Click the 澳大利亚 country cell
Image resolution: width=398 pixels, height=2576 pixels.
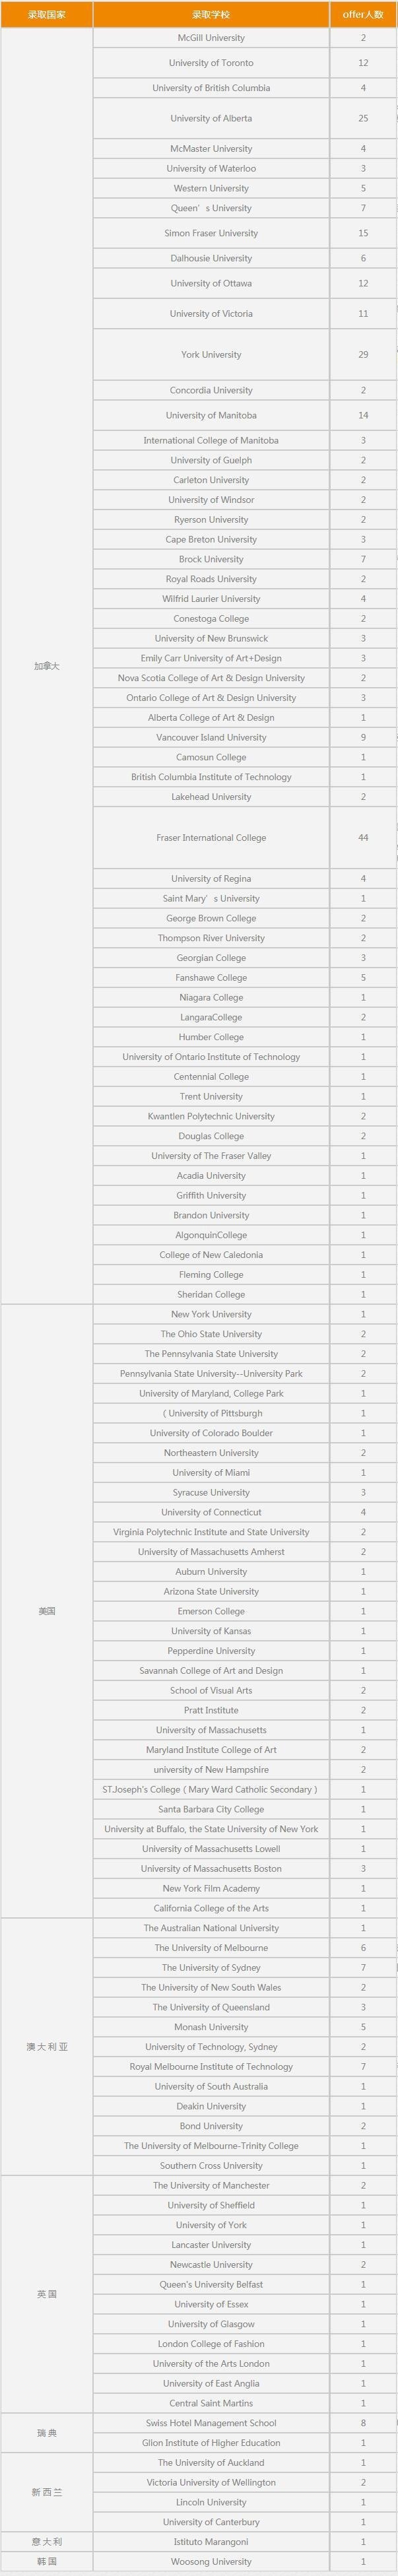46,2047
